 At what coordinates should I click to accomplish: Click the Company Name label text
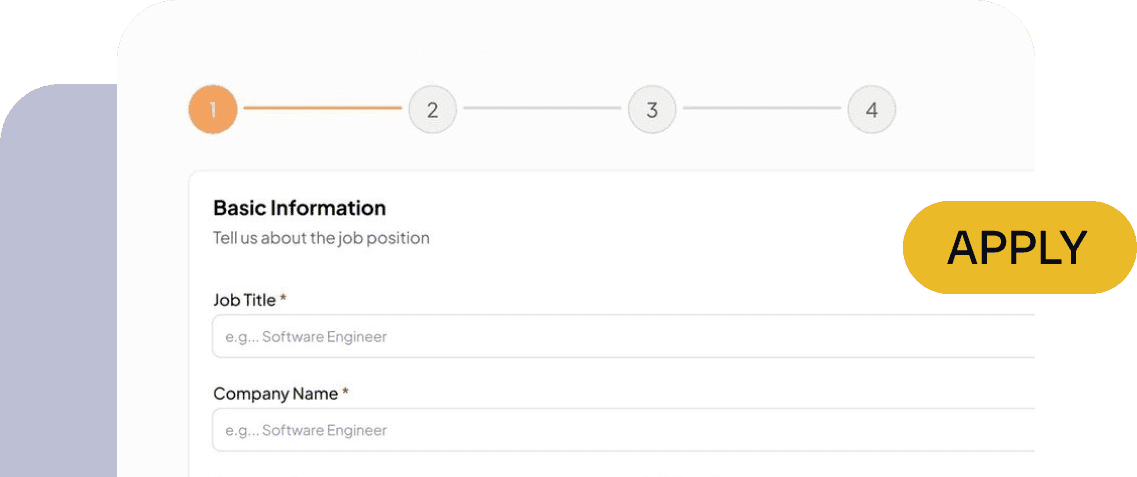coord(276,394)
